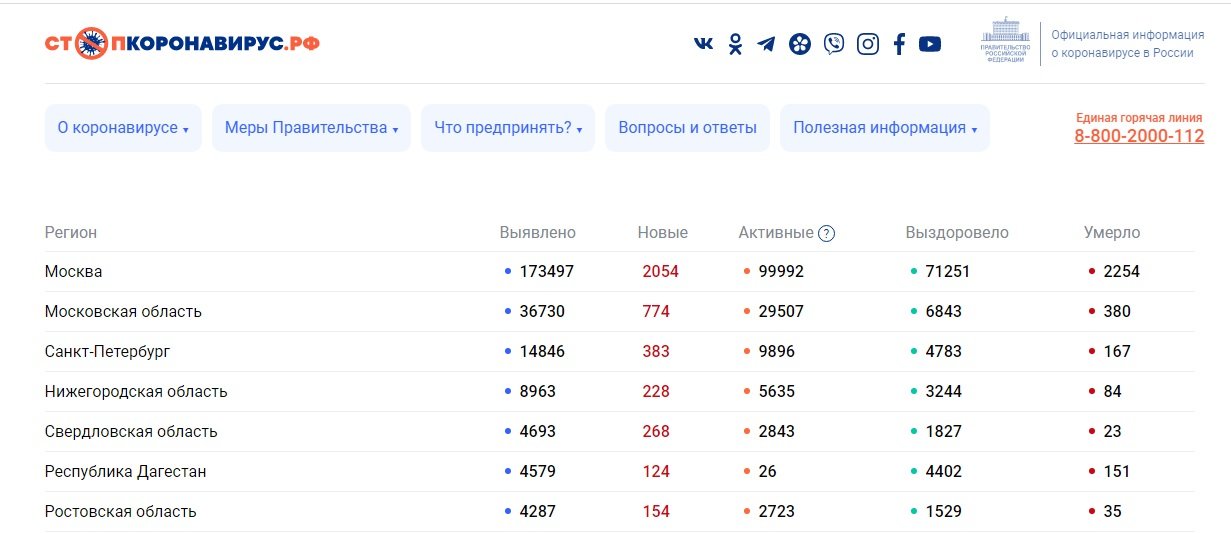Viewport: 1231px width, 533px height.
Task: Click the Выздоровело column header
Action: point(957,232)
